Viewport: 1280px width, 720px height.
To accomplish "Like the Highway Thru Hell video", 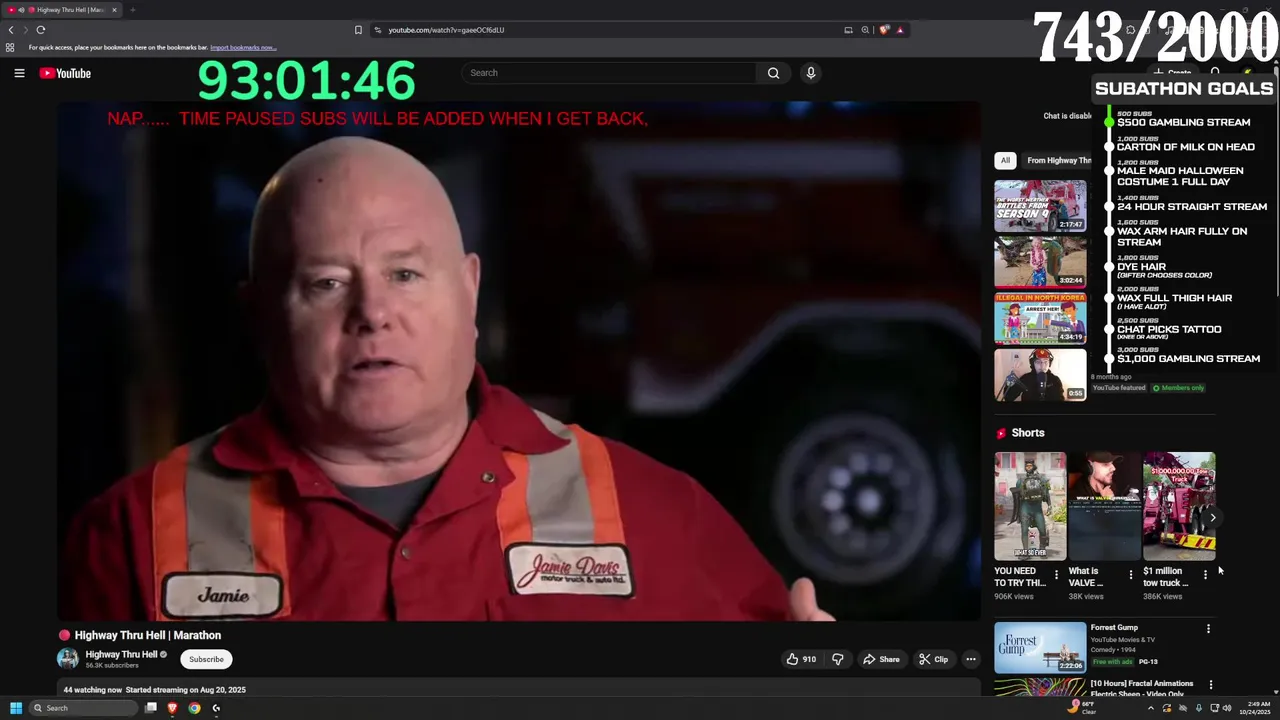I will (801, 659).
